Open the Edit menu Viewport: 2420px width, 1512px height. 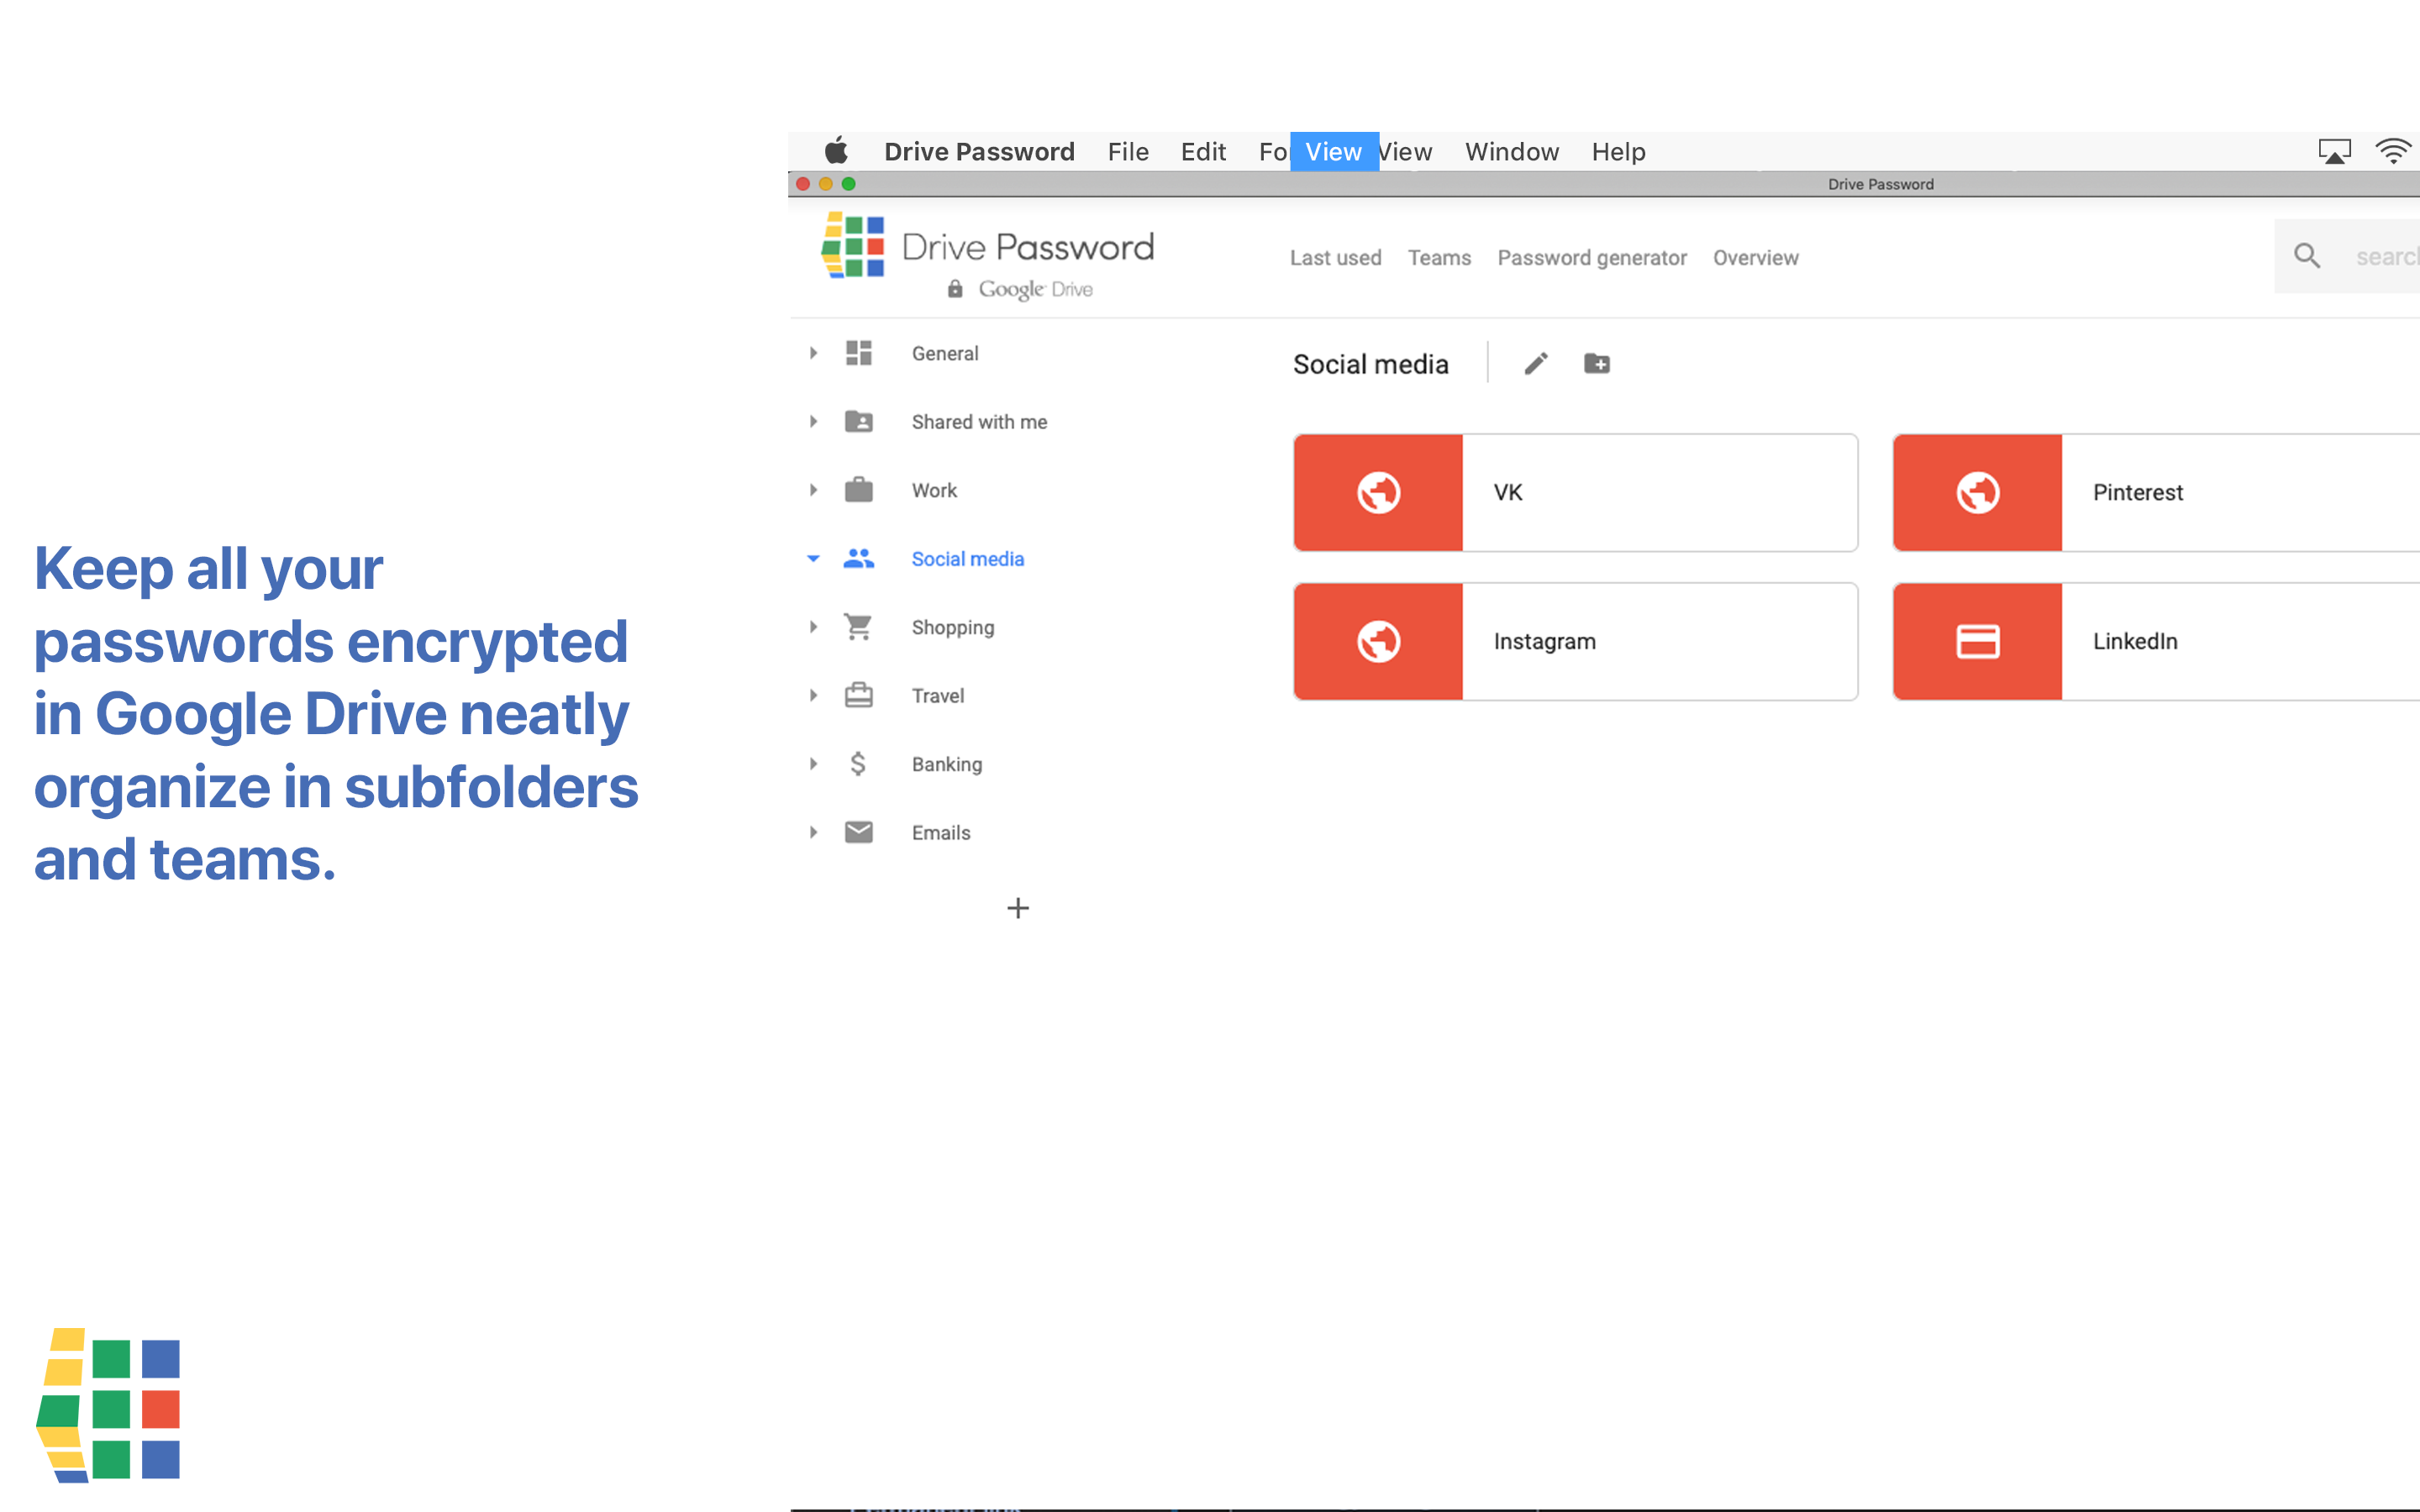(x=1203, y=151)
